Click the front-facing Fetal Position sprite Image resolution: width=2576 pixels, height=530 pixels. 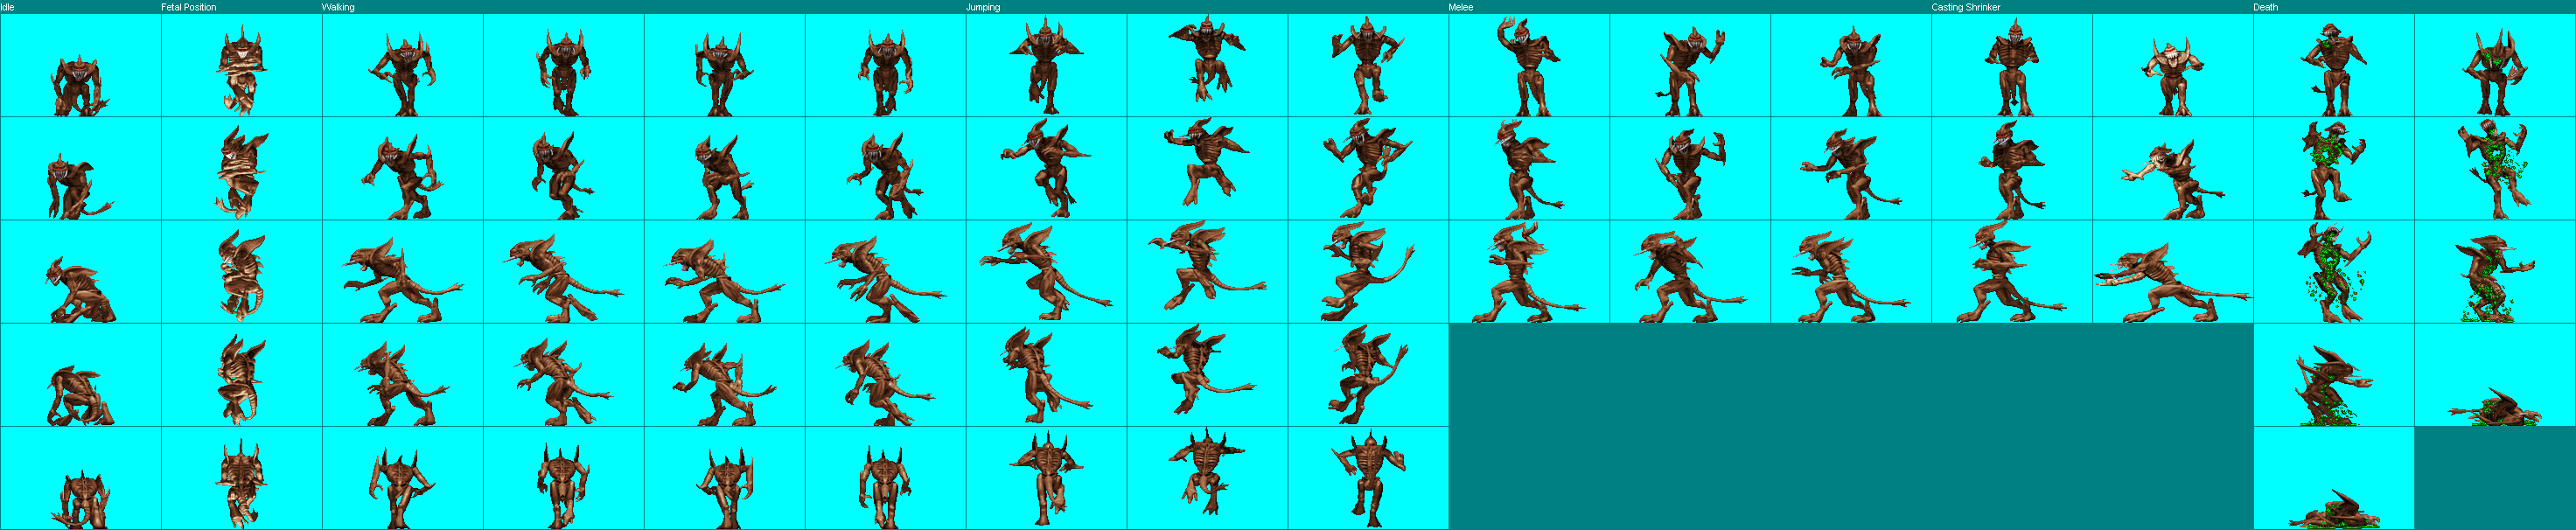point(241,72)
